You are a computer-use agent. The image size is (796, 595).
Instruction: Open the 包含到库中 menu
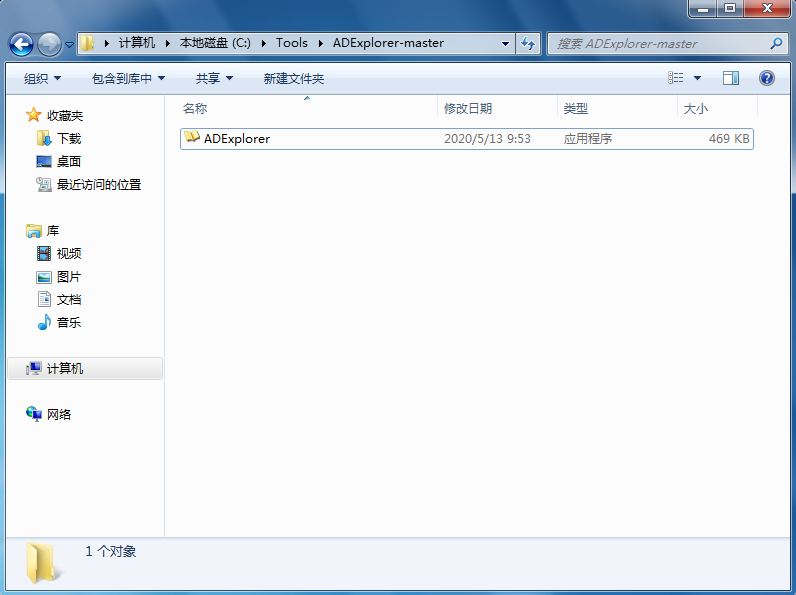pyautogui.click(x=128, y=79)
